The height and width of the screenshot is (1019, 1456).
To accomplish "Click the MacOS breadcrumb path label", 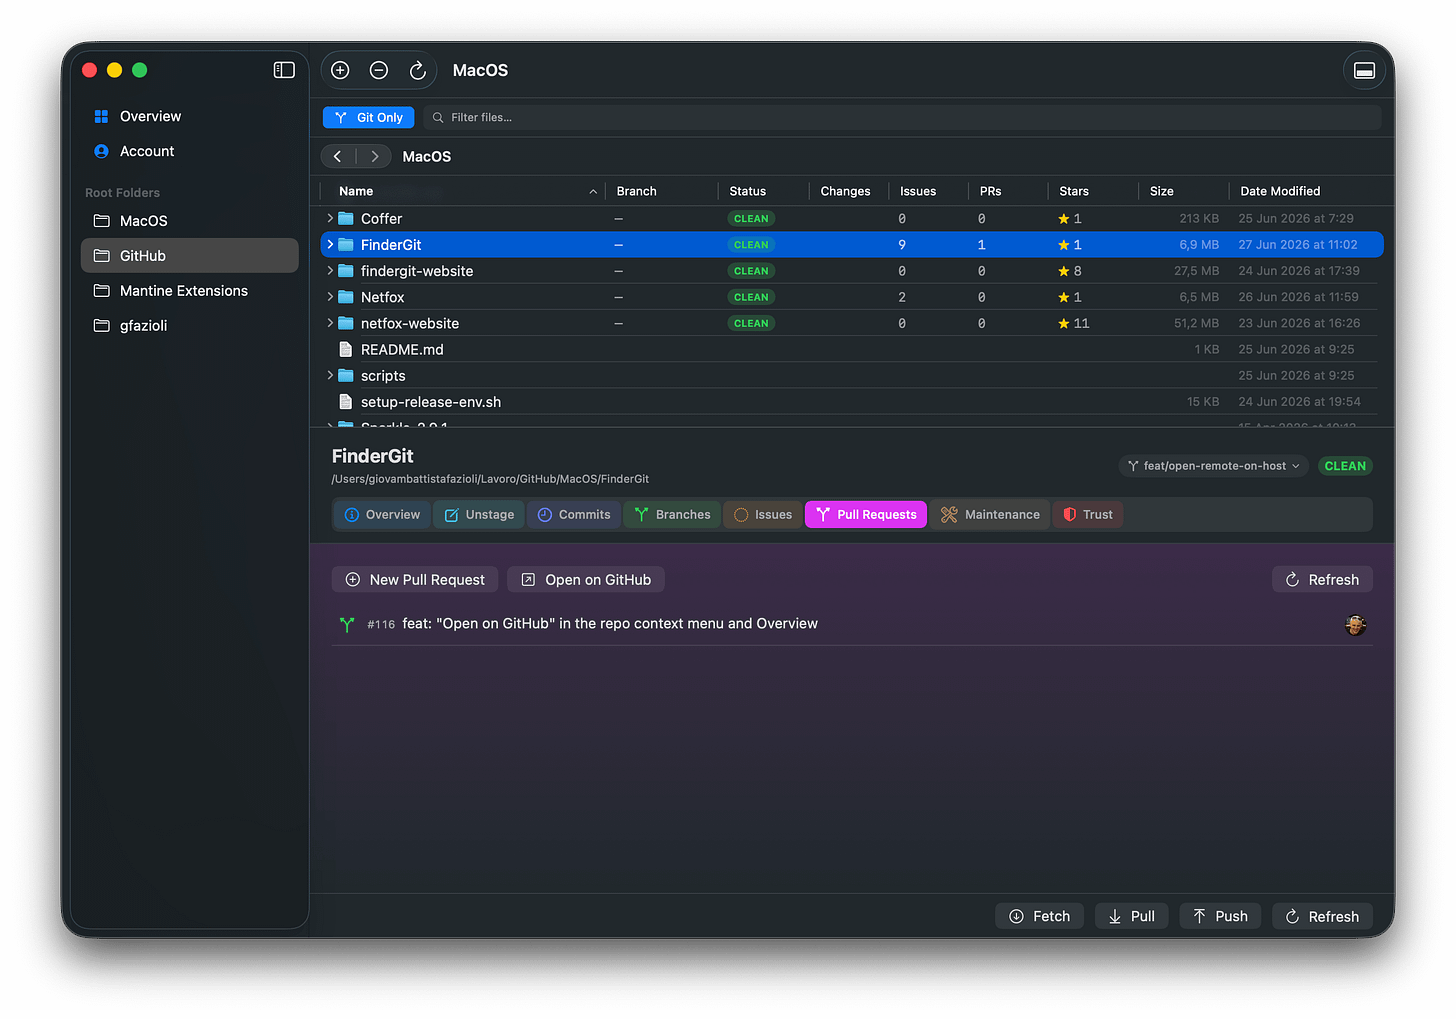I will point(427,156).
